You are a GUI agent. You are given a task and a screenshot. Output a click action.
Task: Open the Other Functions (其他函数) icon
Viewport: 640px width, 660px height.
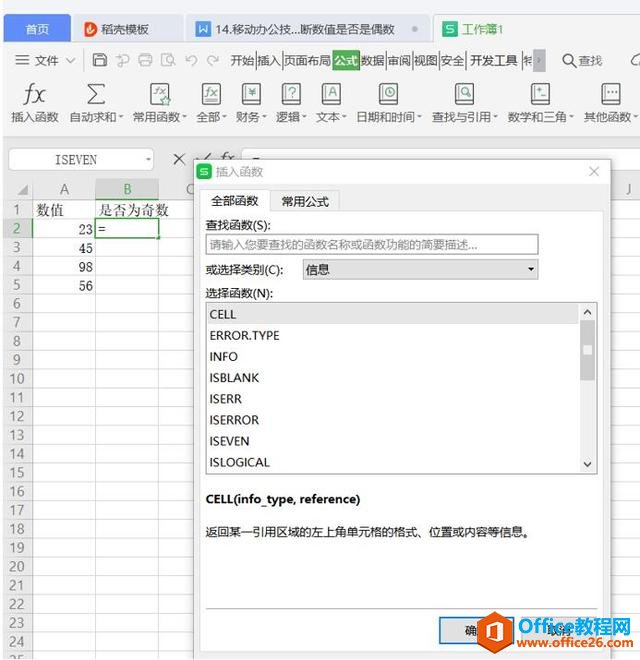point(611,94)
